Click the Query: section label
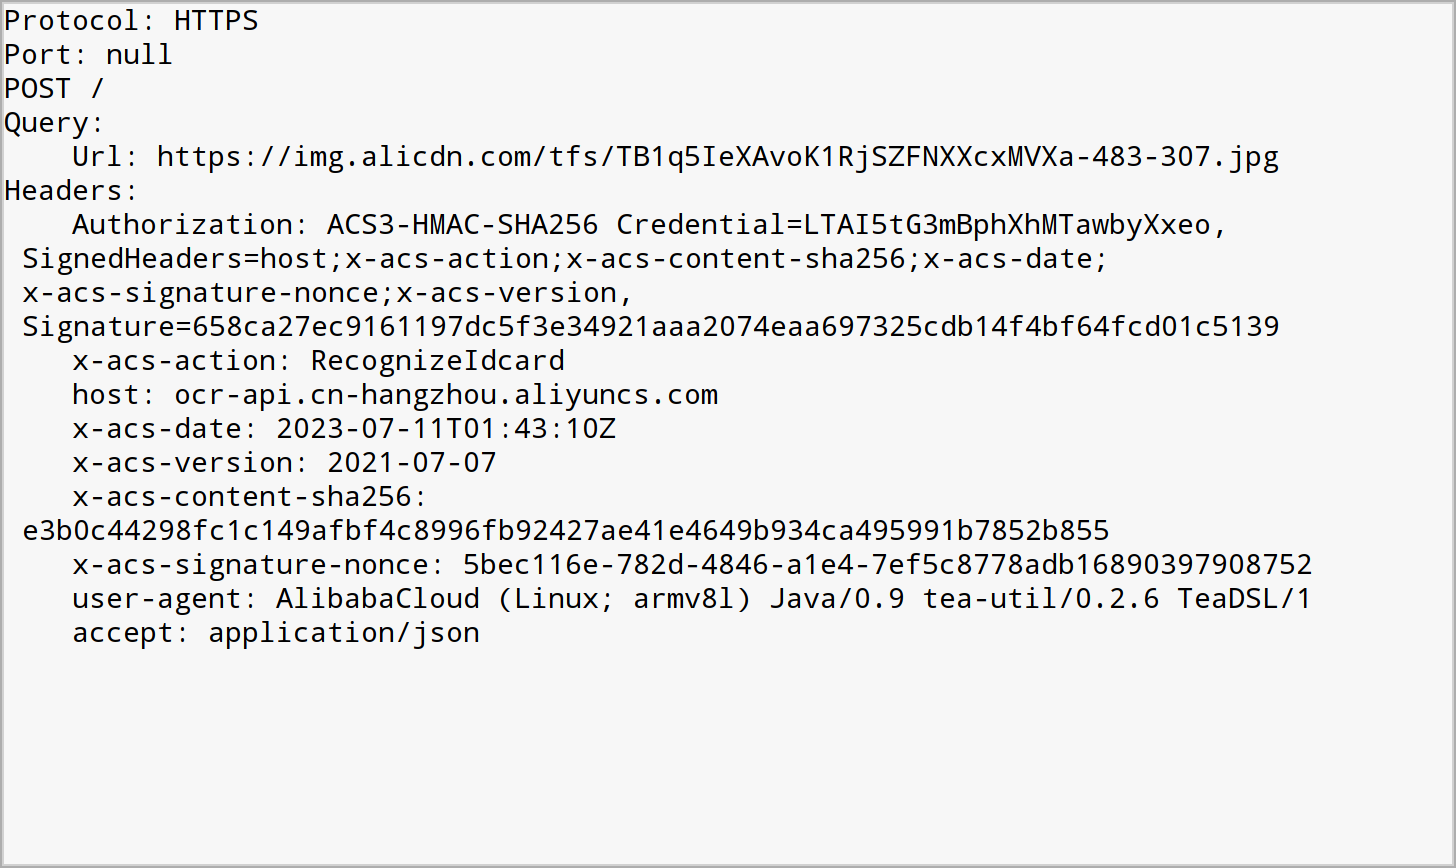The height and width of the screenshot is (868, 1456). [55, 124]
